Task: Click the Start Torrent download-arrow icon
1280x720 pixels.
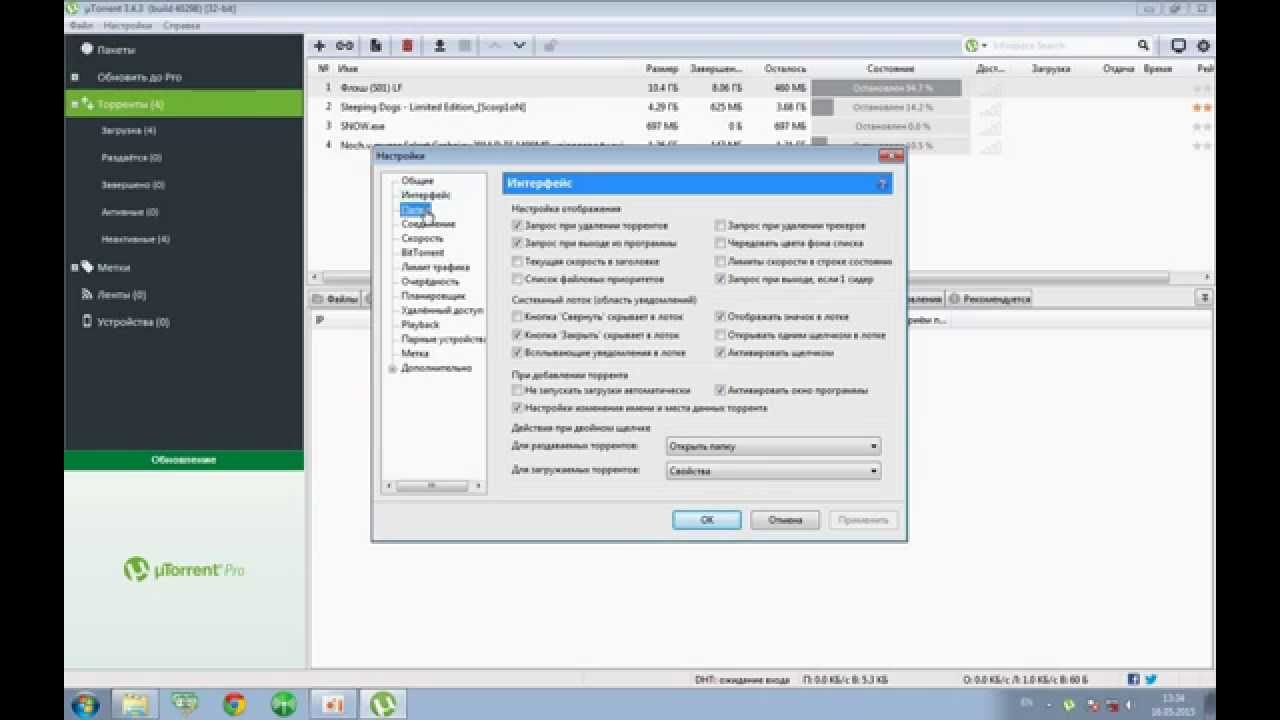Action: [439, 46]
